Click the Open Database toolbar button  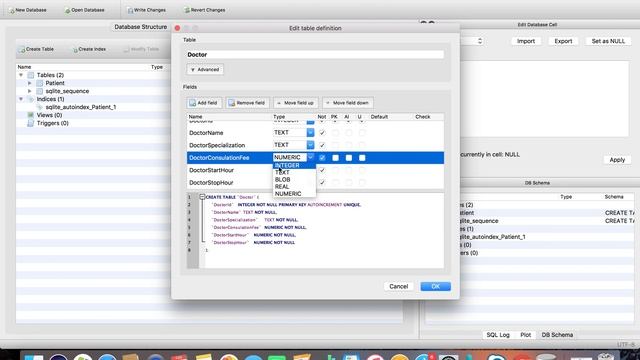point(84,10)
